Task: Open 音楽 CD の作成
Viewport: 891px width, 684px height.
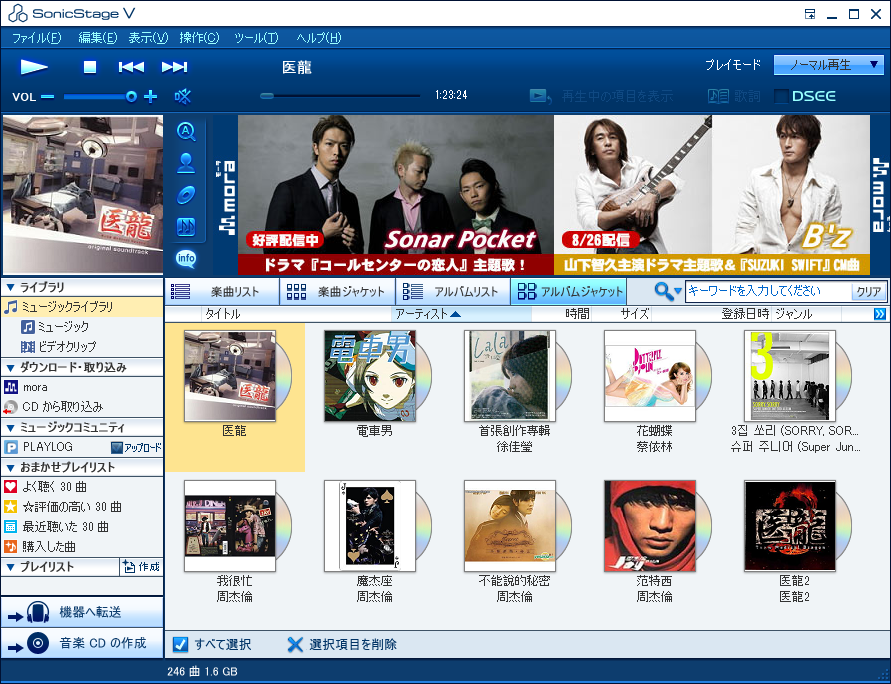Action: 82,643
